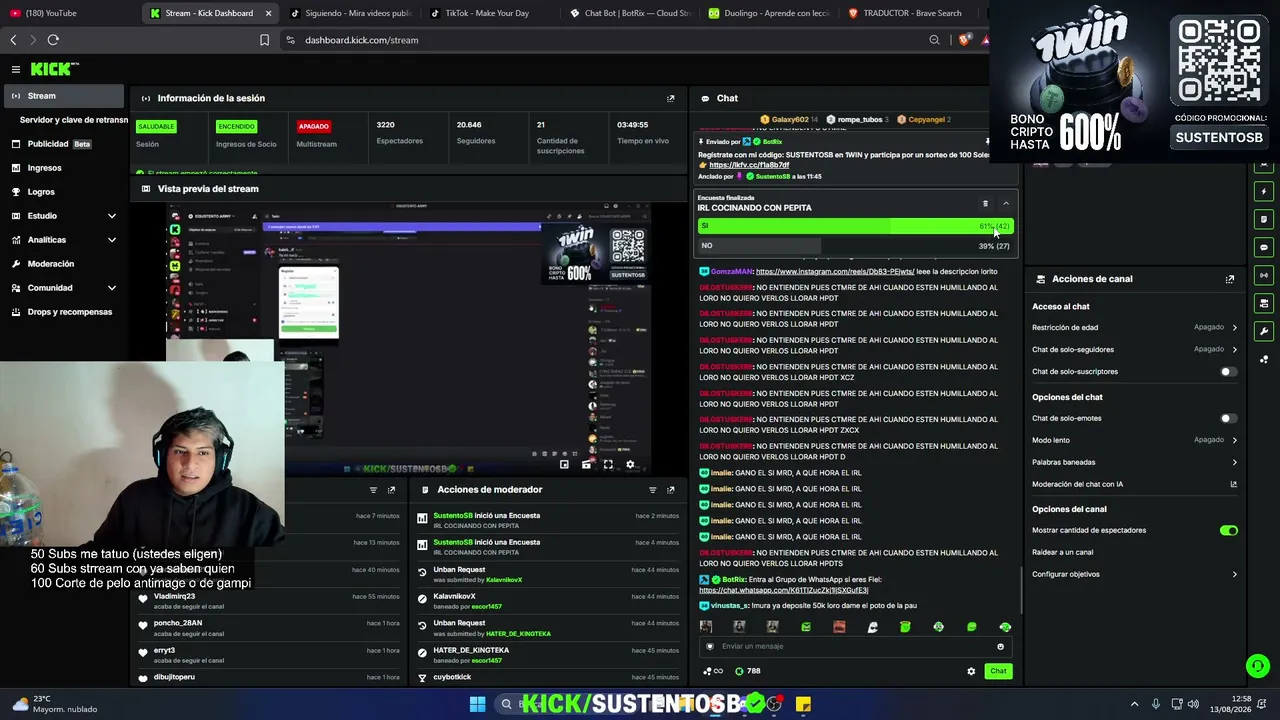Open chat settings gear next to Chat button
The width and height of the screenshot is (1280, 720).
971,671
